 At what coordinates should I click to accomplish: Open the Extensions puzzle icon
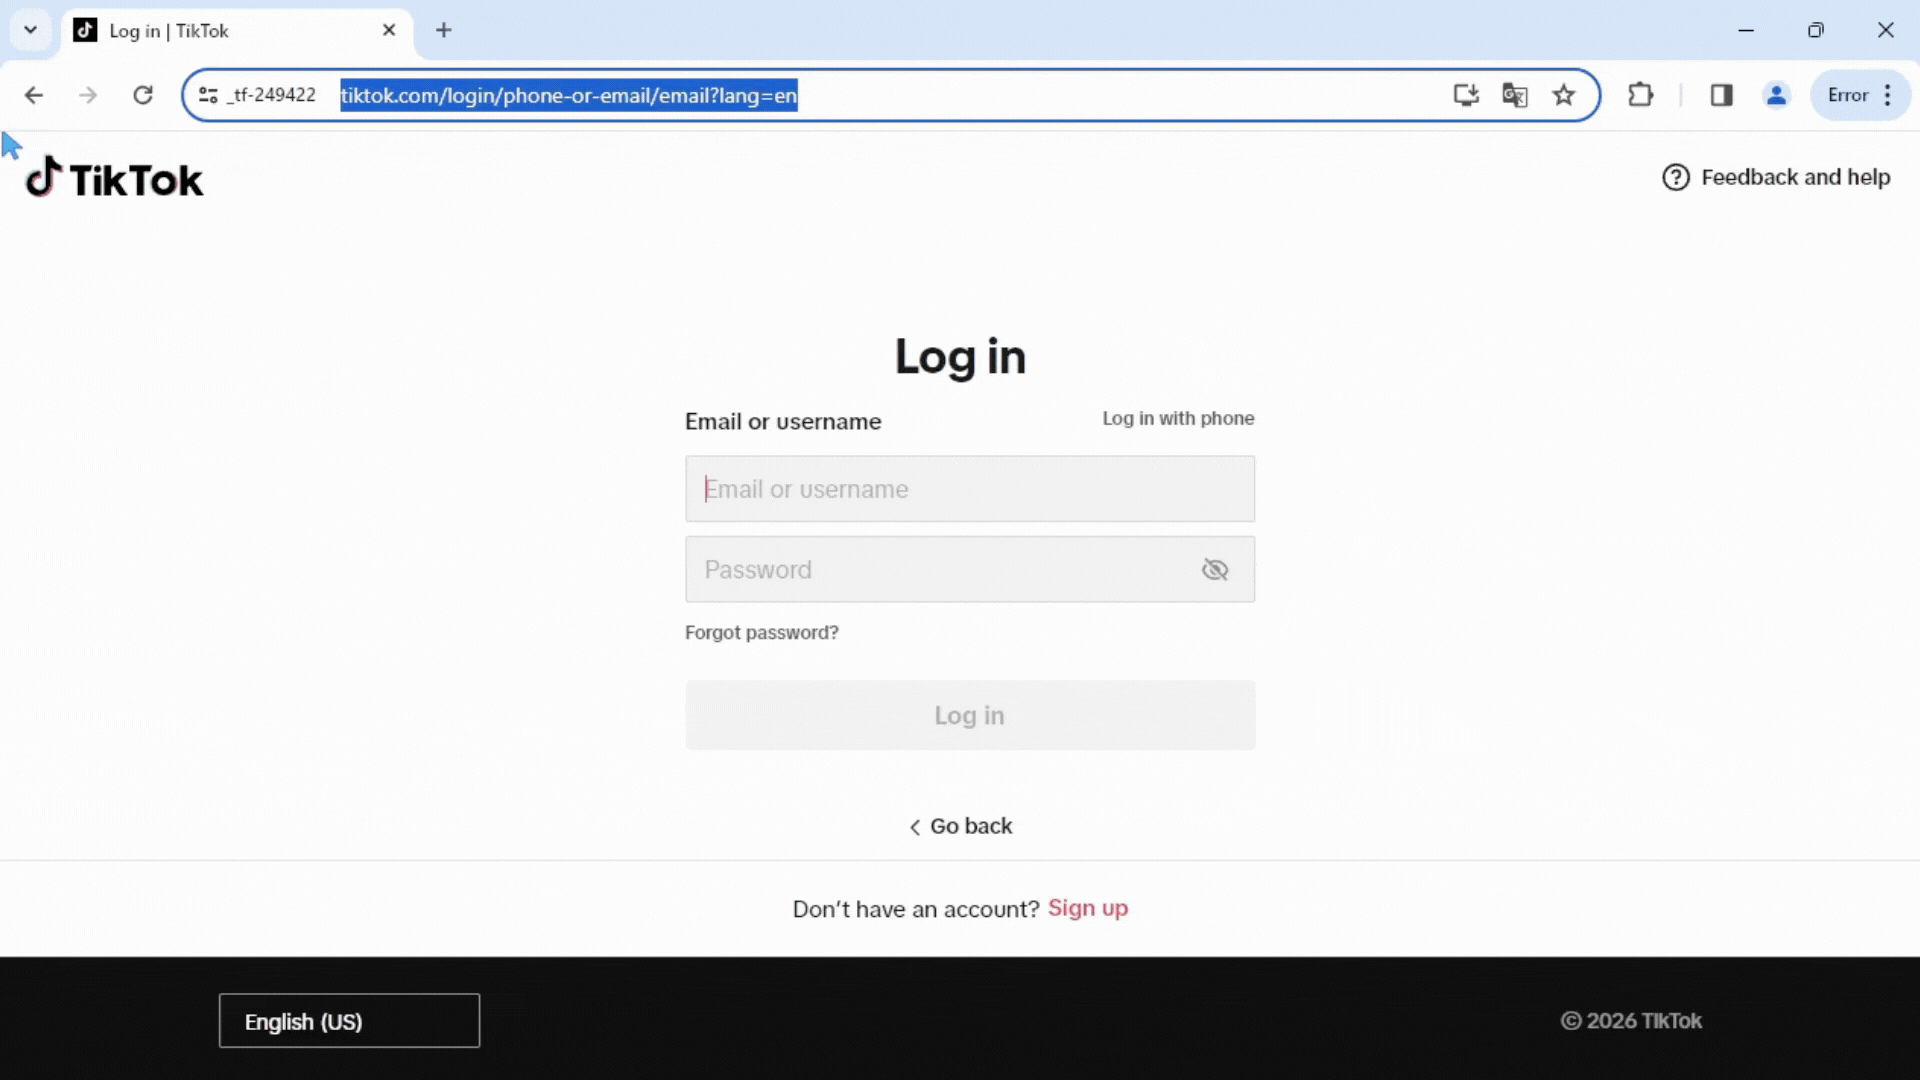[1641, 95]
